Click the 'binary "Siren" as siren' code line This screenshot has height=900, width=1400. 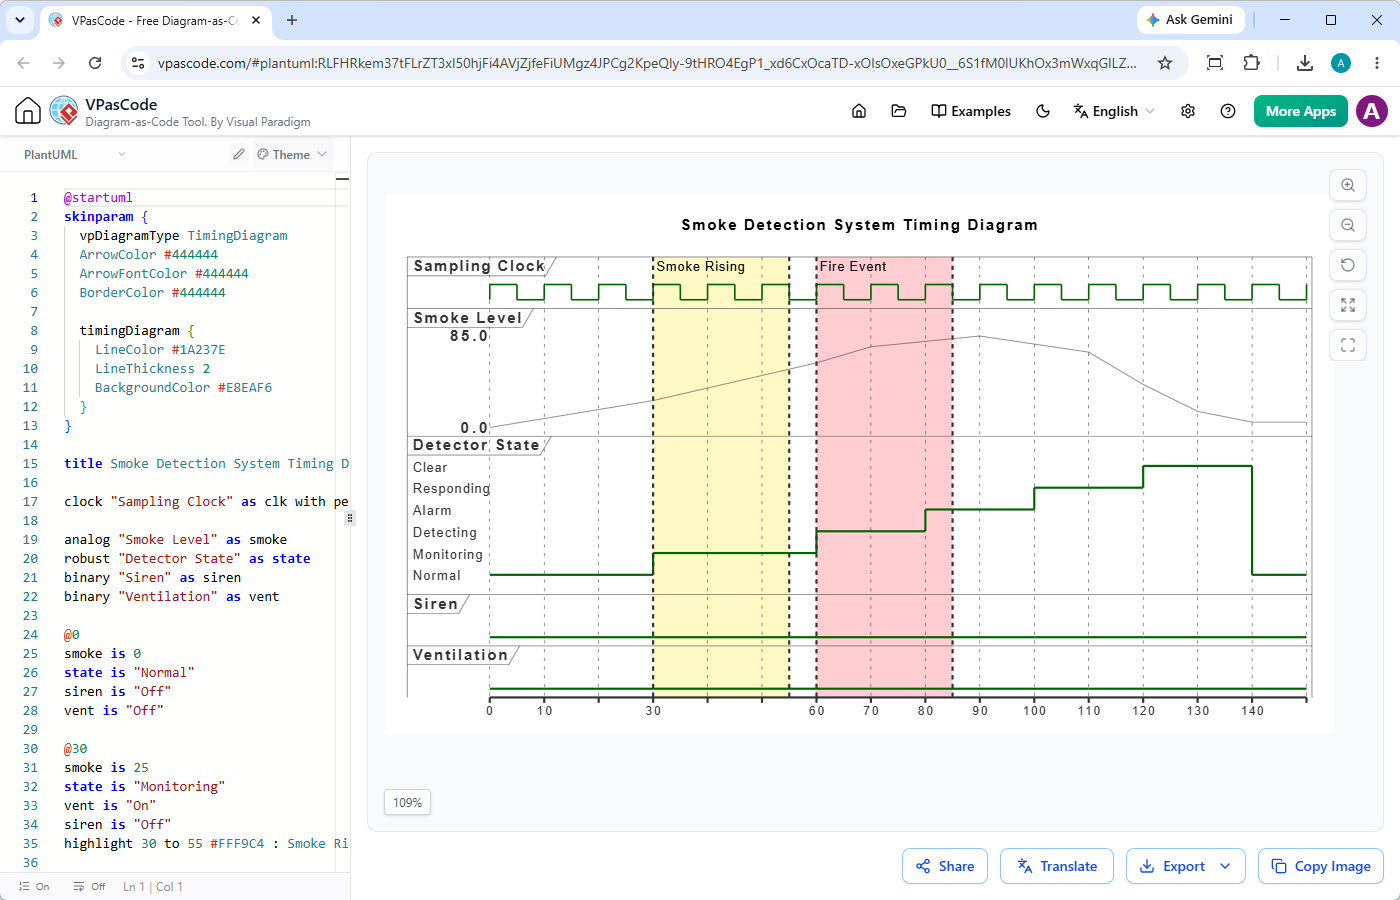tap(152, 577)
